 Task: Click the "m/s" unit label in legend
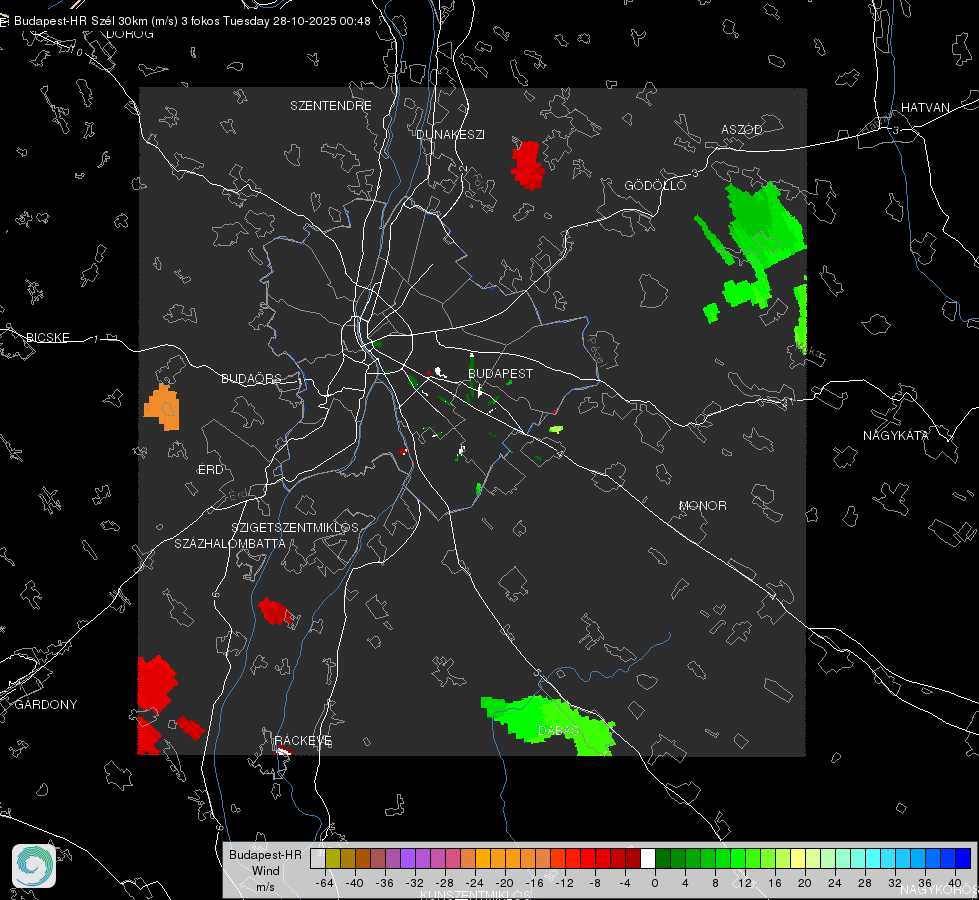pos(265,887)
